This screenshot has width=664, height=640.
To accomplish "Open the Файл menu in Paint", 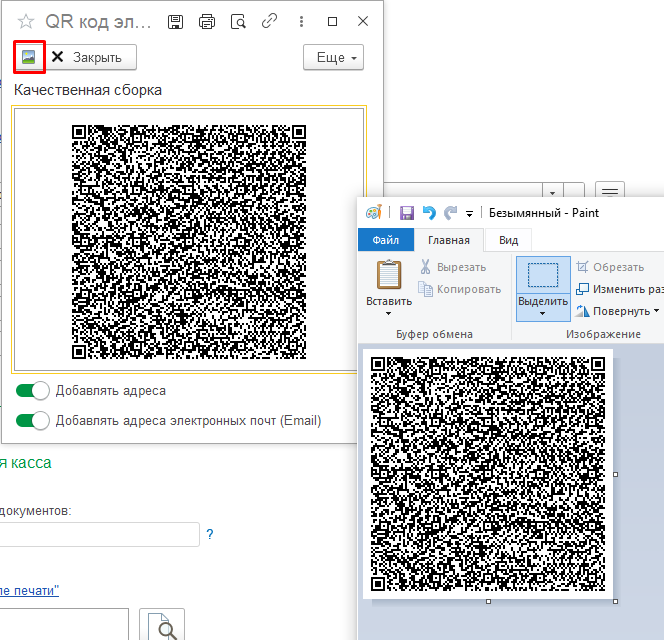I will click(x=386, y=240).
